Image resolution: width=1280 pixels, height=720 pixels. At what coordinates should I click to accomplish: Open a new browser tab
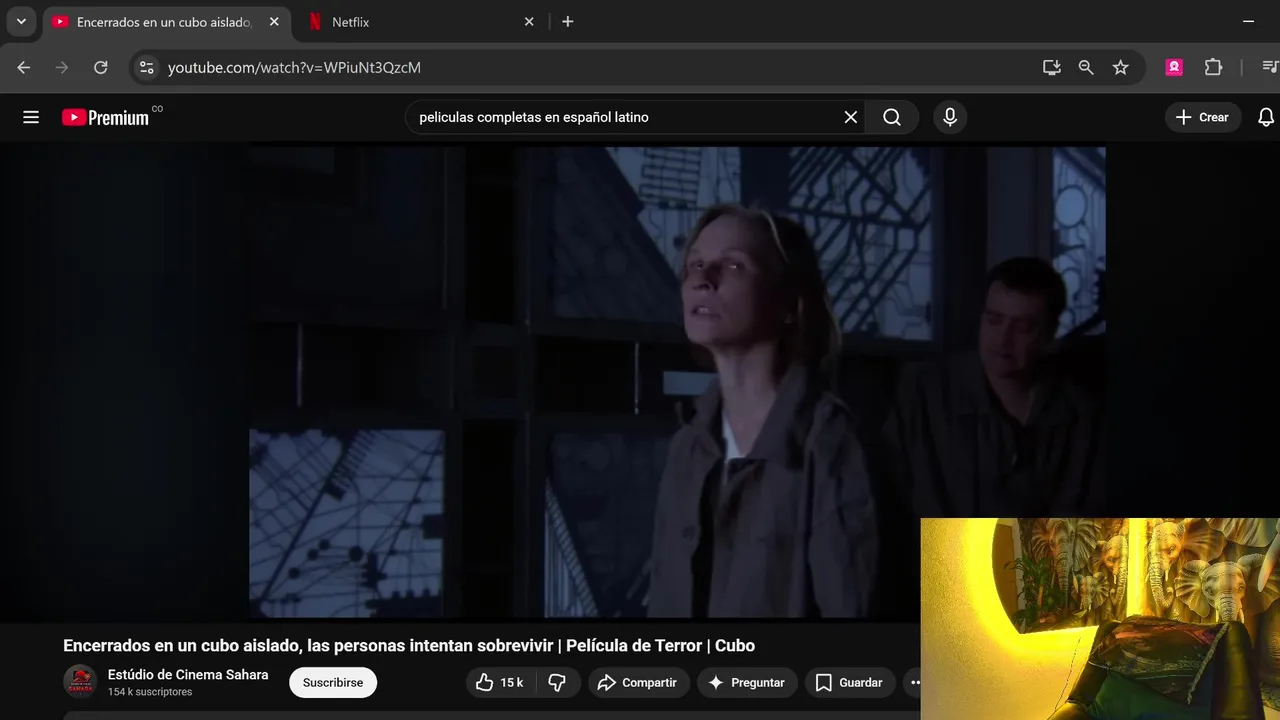[567, 22]
